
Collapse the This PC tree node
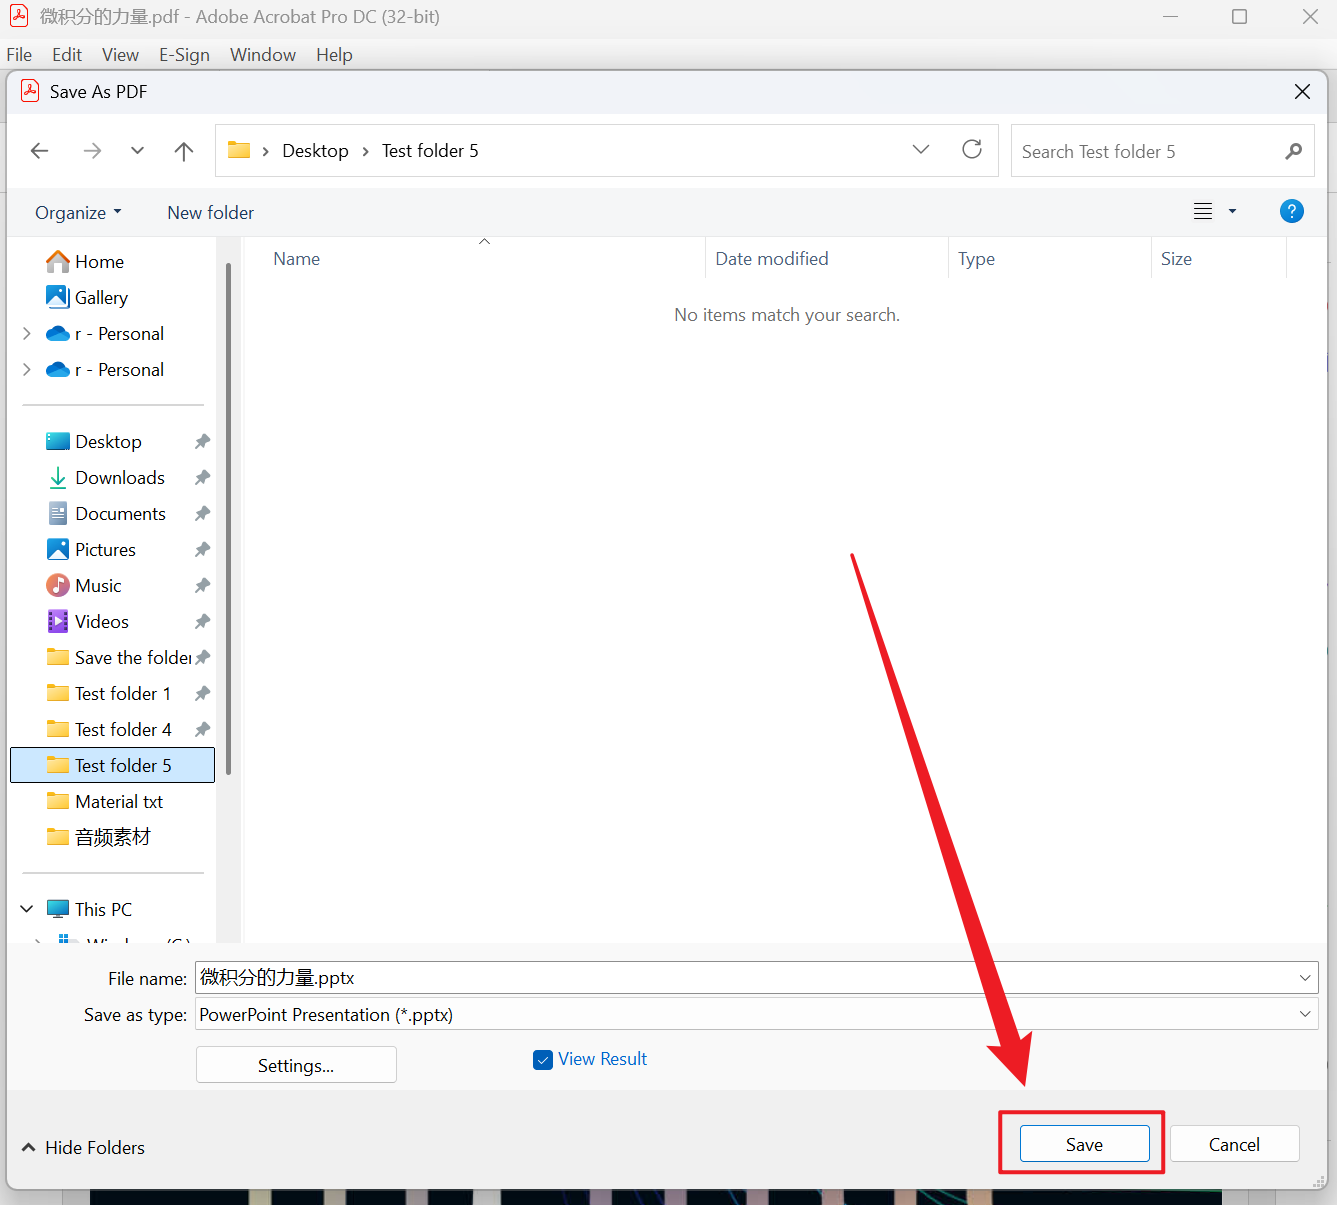point(27,909)
